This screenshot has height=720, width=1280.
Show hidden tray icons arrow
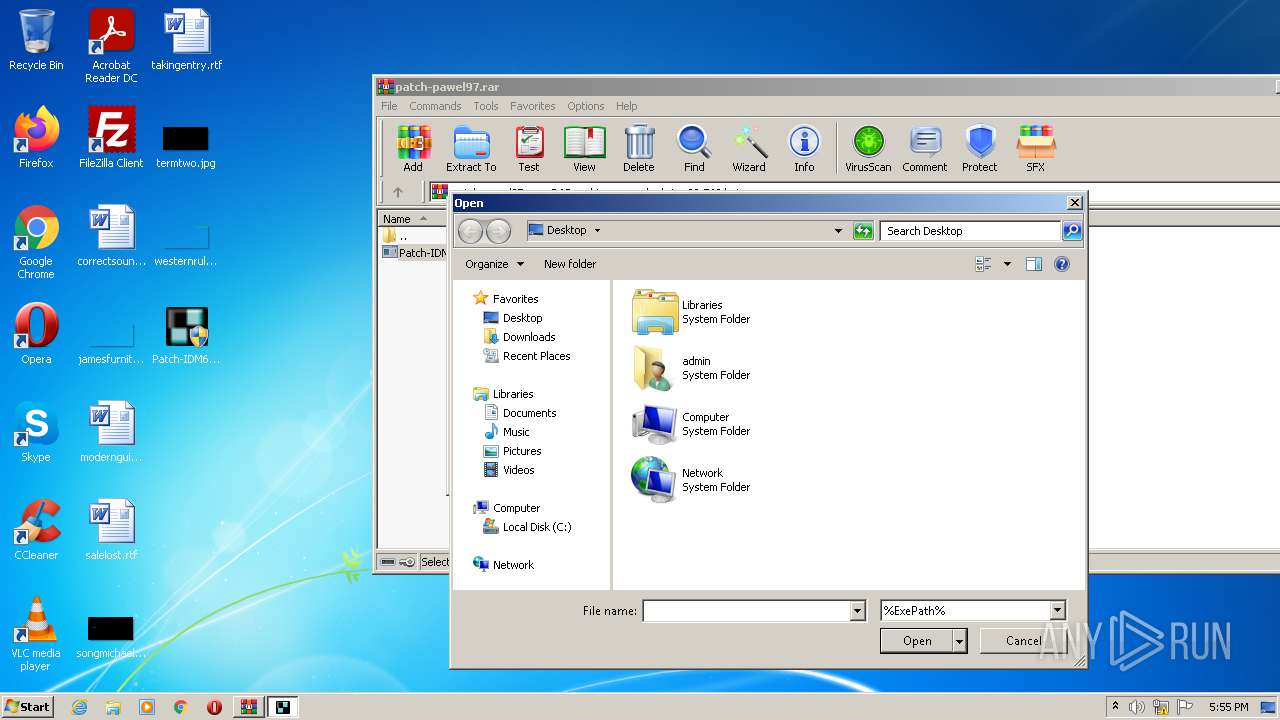(x=1115, y=707)
